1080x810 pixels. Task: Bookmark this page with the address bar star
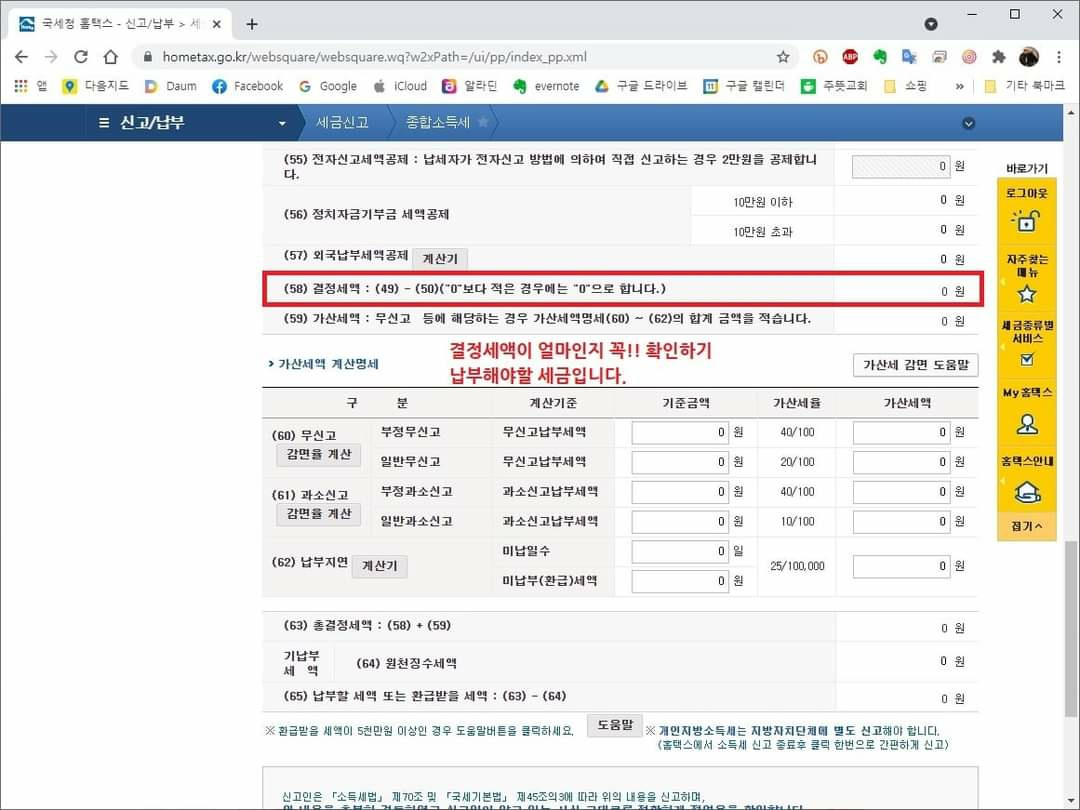coord(783,57)
